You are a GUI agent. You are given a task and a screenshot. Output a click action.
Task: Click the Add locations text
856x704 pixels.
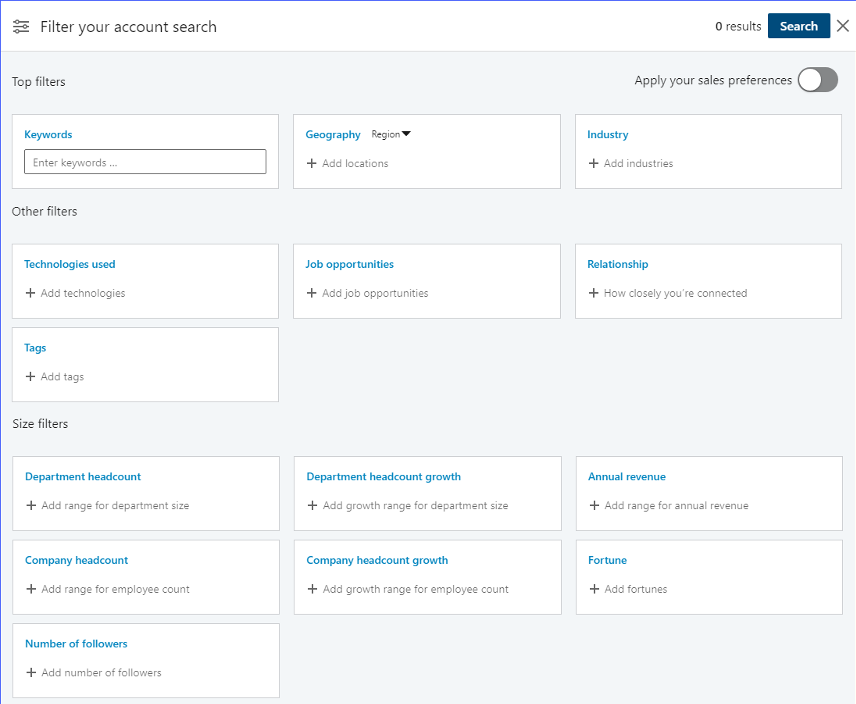[x=355, y=163]
